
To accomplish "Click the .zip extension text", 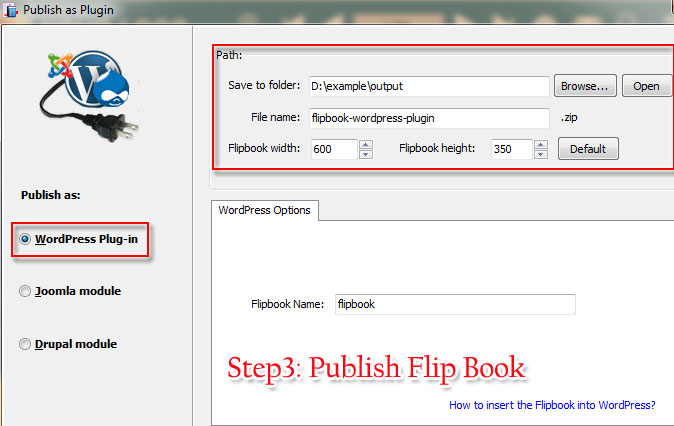I will pyautogui.click(x=569, y=117).
